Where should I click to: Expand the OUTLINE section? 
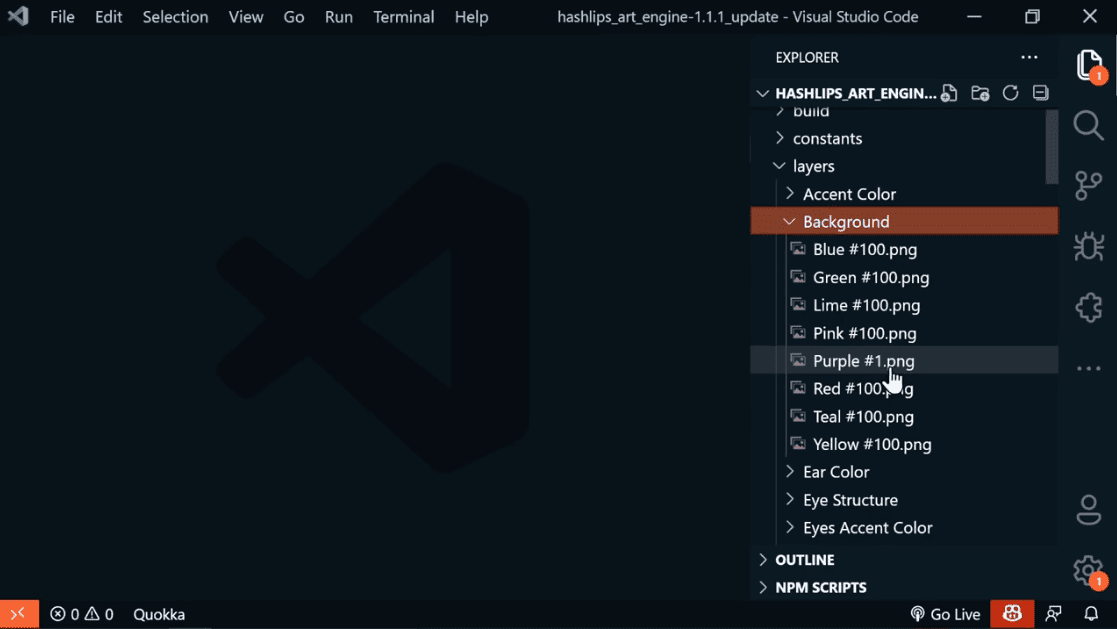click(x=763, y=560)
